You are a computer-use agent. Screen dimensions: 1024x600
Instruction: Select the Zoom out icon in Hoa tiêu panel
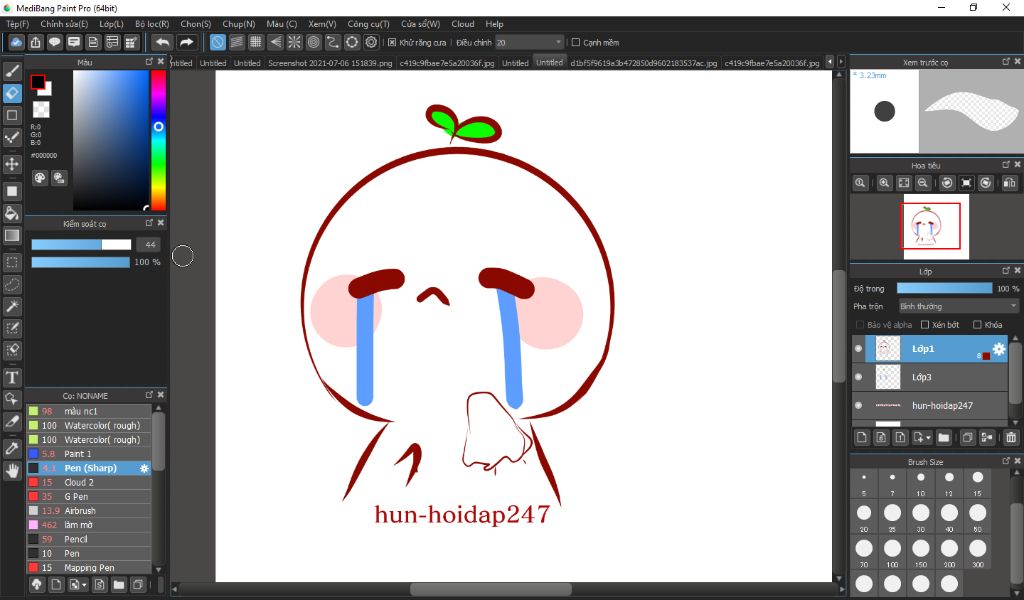click(x=923, y=182)
